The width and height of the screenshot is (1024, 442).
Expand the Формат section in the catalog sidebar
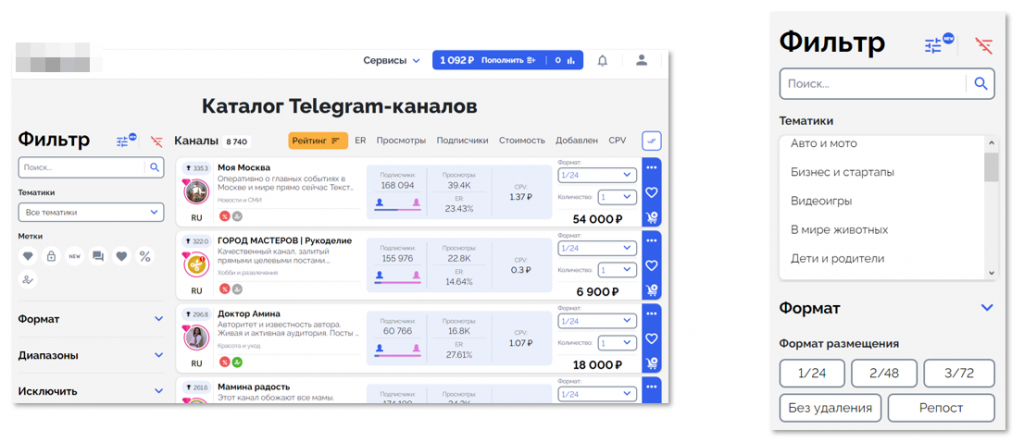pos(91,319)
